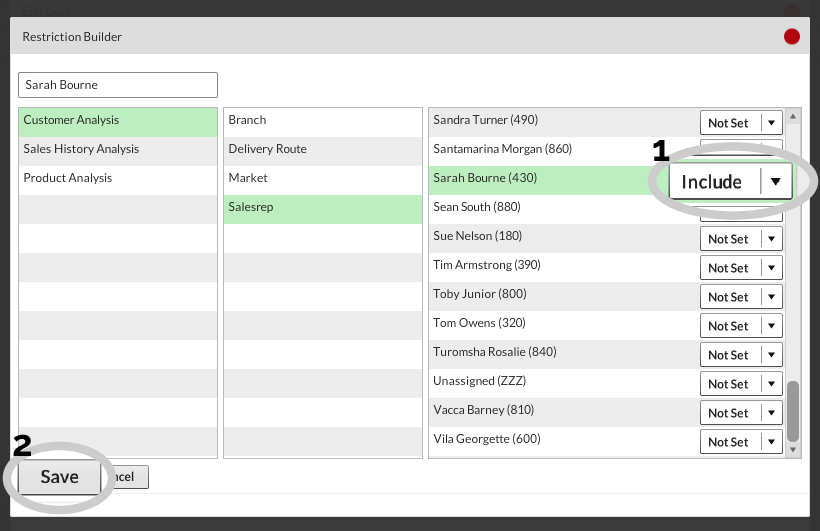The image size is (820, 531).
Task: Select the Vacca Barney (810) row
Action: [x=607, y=413]
